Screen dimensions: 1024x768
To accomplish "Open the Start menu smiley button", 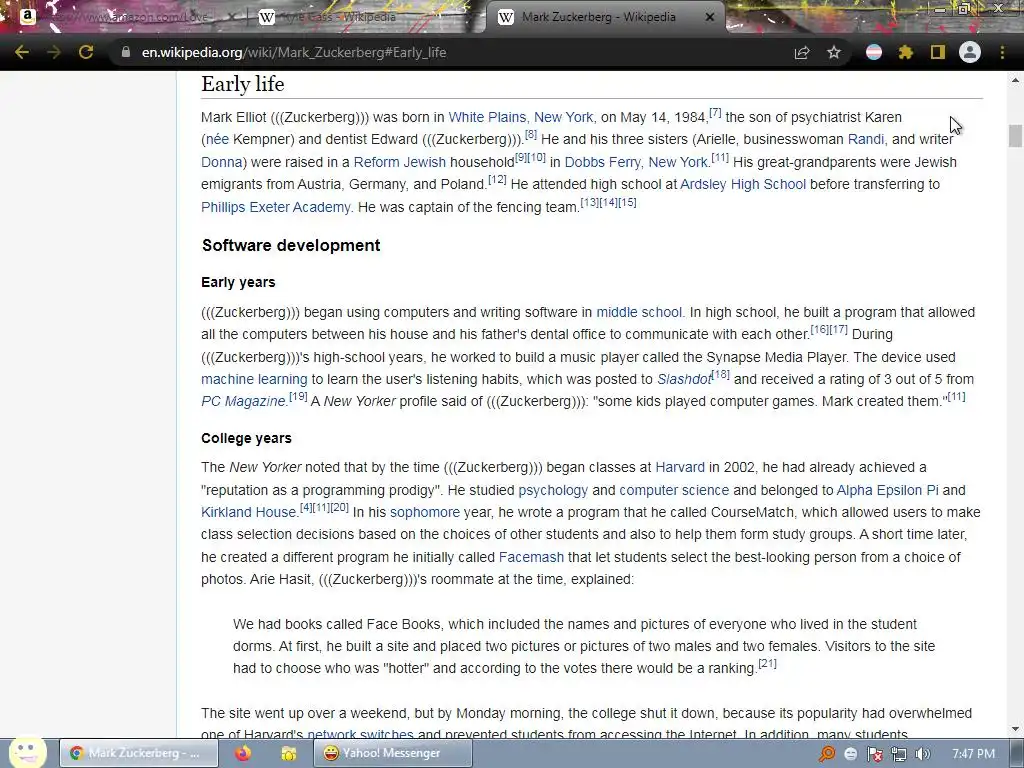I will pyautogui.click(x=27, y=753).
